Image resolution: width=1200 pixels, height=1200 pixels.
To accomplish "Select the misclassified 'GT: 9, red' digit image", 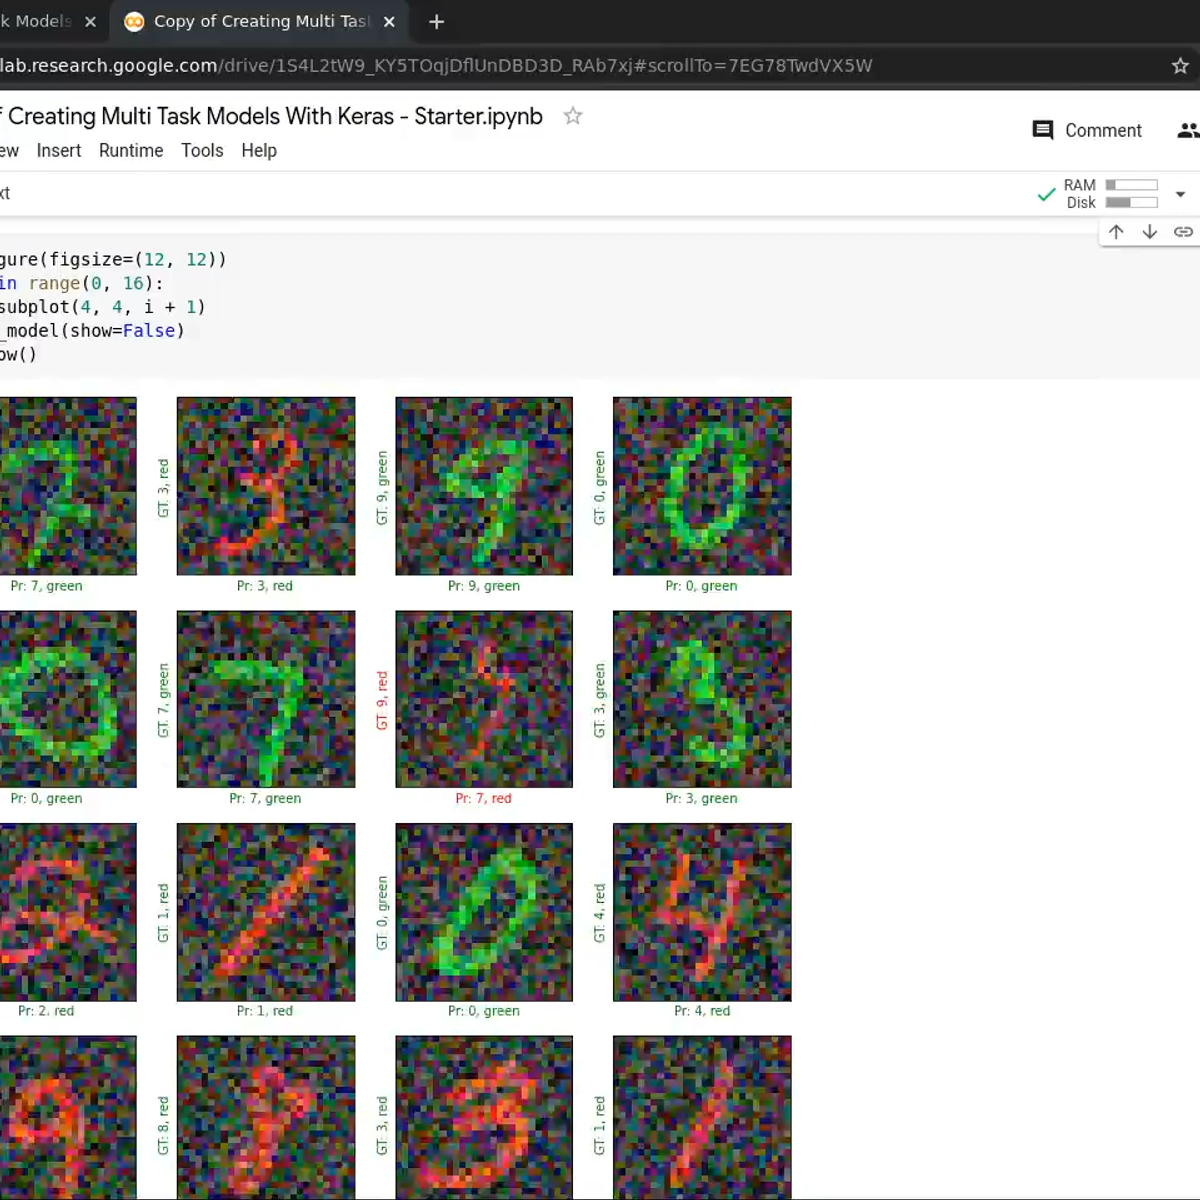I will [x=484, y=700].
